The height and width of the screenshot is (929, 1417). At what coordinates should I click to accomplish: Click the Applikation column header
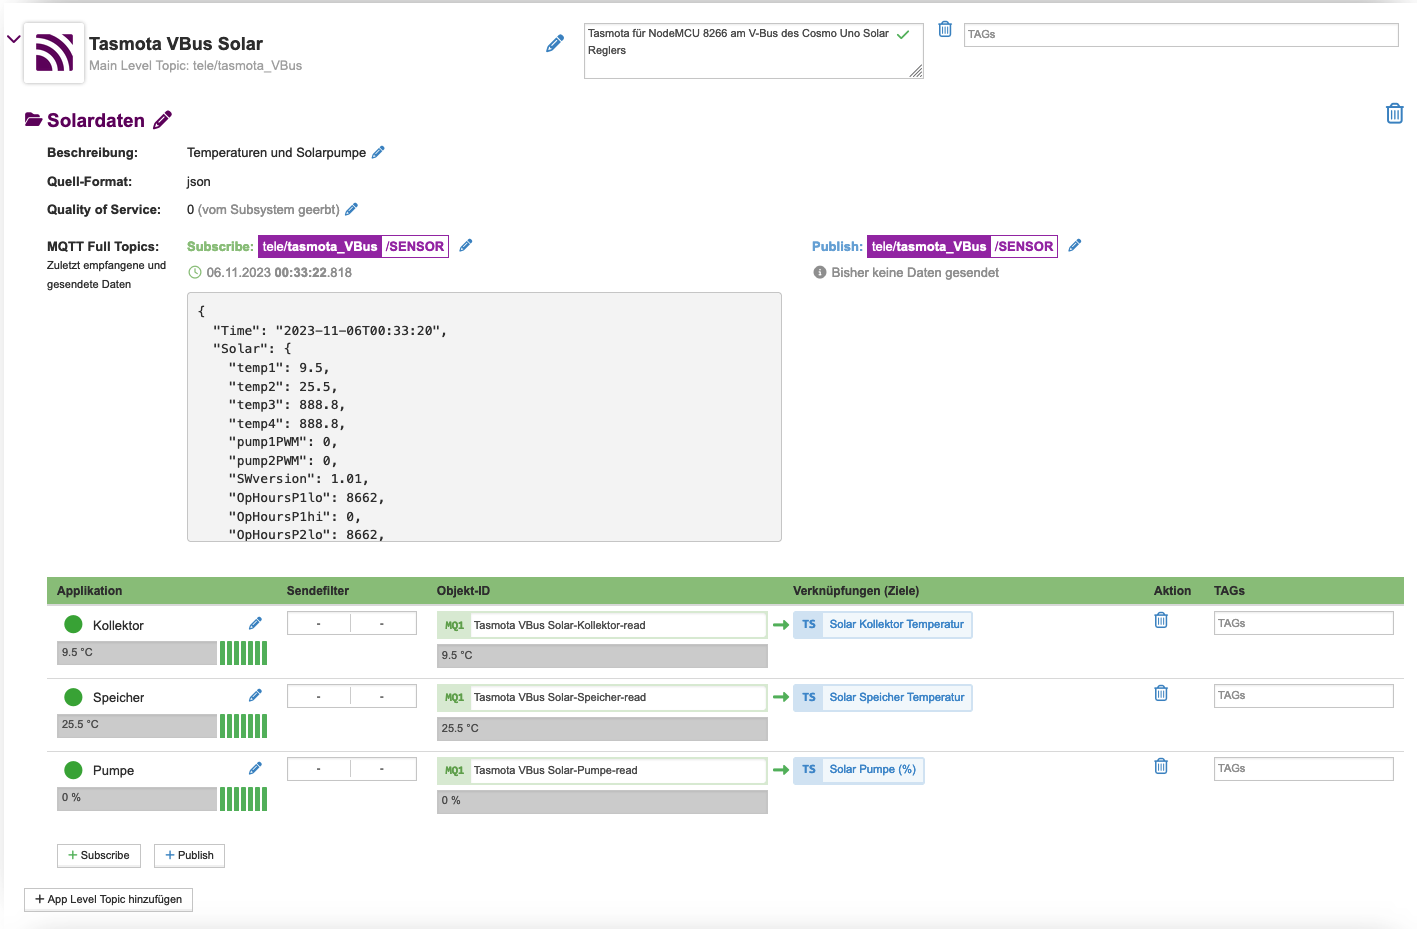pyautogui.click(x=89, y=591)
